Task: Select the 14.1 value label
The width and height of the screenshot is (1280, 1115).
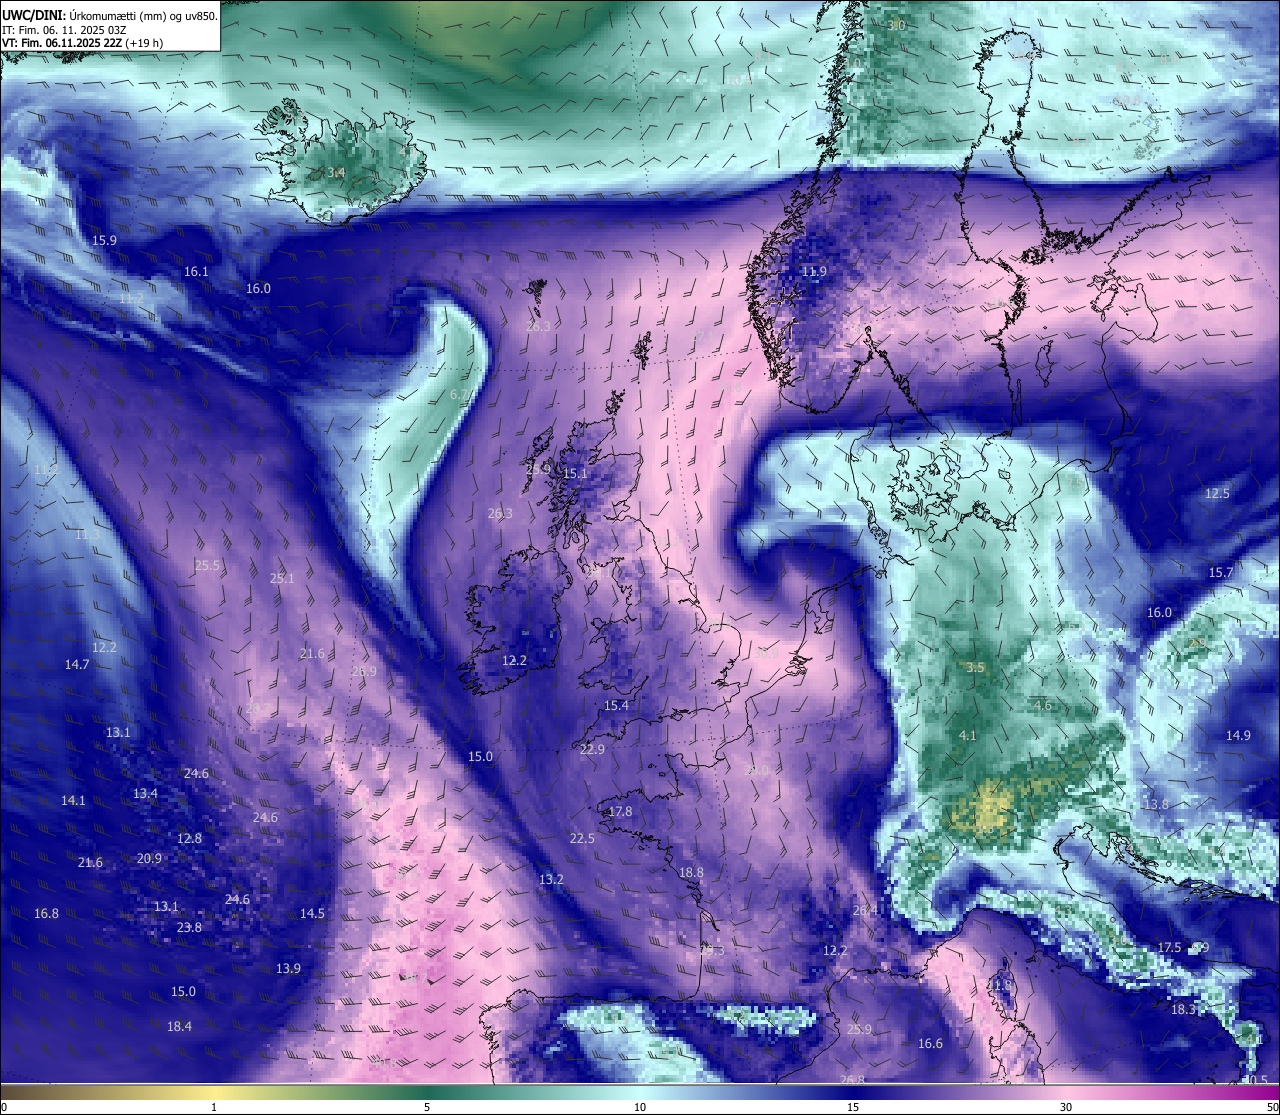Action: click(x=73, y=800)
